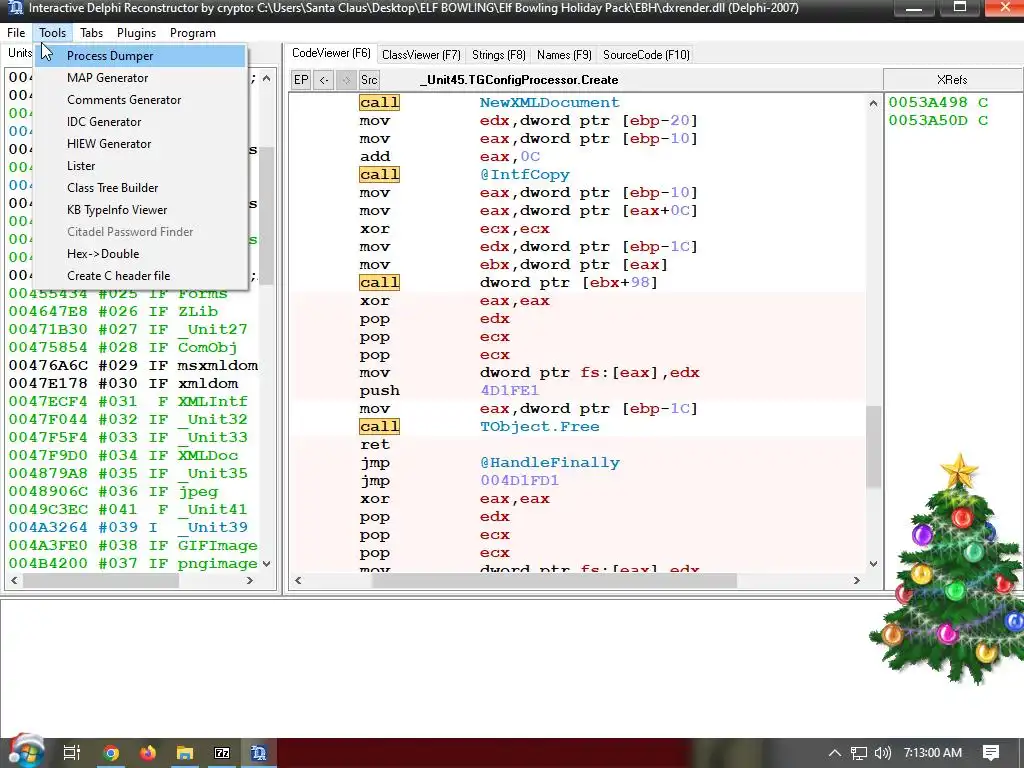
Task: Click the @HandleFinally jump target
Action: pos(550,462)
